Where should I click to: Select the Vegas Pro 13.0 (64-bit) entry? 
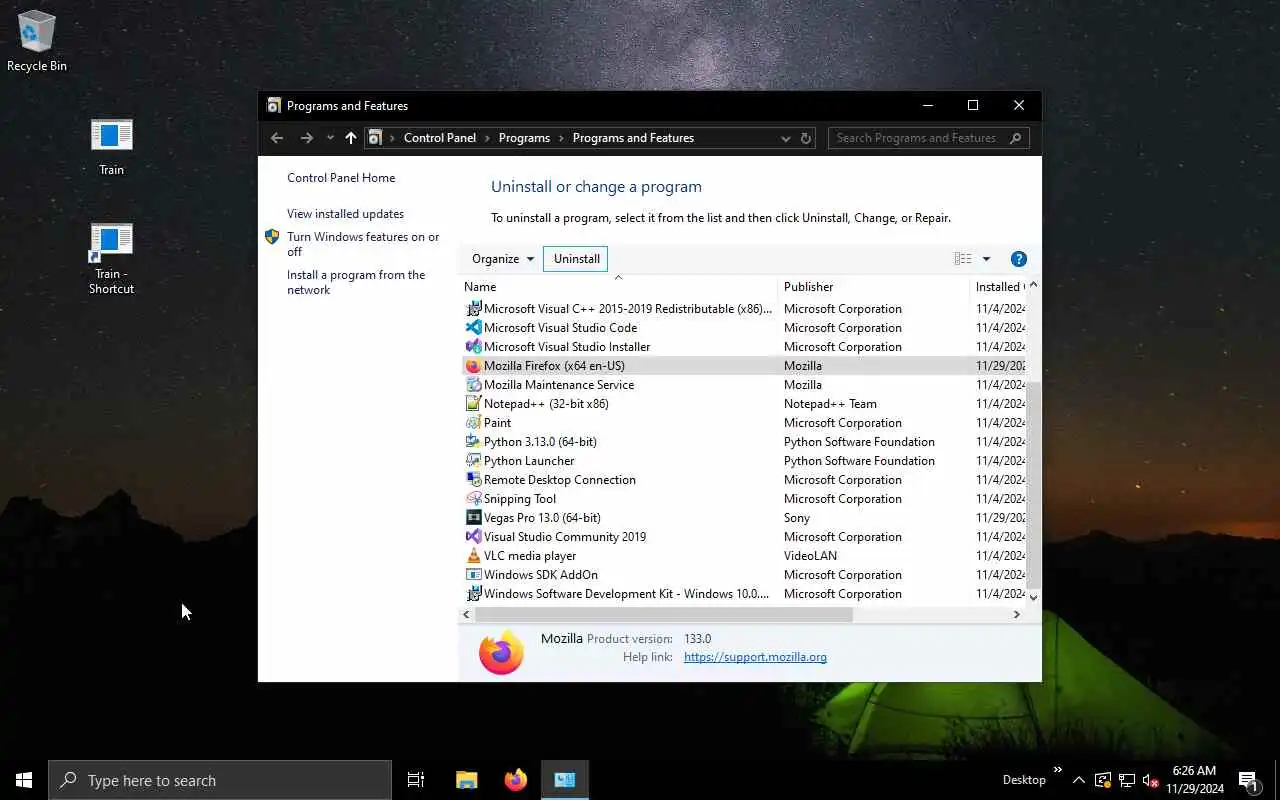pyautogui.click(x=744, y=518)
